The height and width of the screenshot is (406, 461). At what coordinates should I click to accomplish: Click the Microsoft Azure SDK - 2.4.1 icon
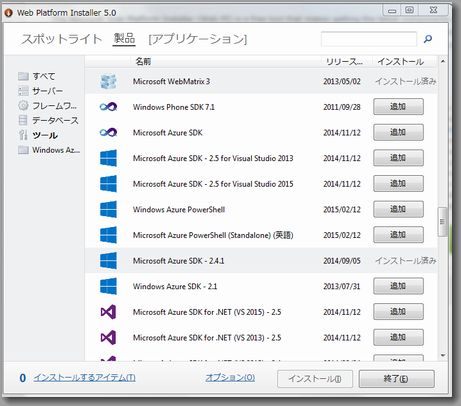[x=108, y=261]
